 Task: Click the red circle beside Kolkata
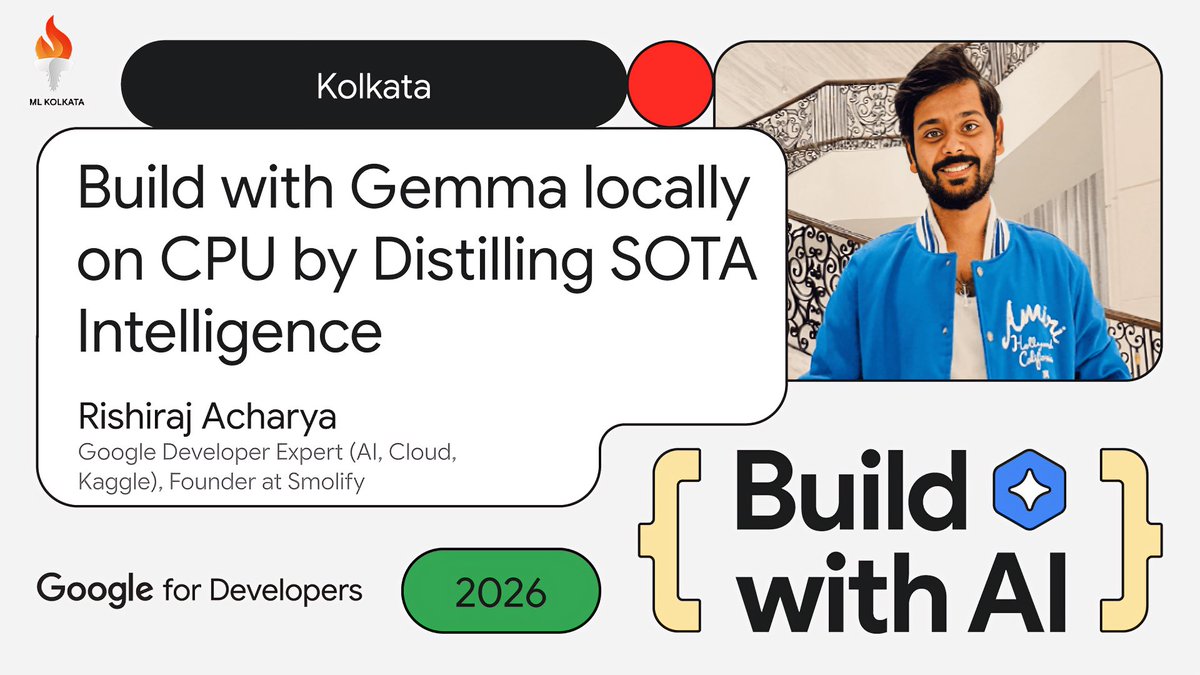click(x=670, y=84)
